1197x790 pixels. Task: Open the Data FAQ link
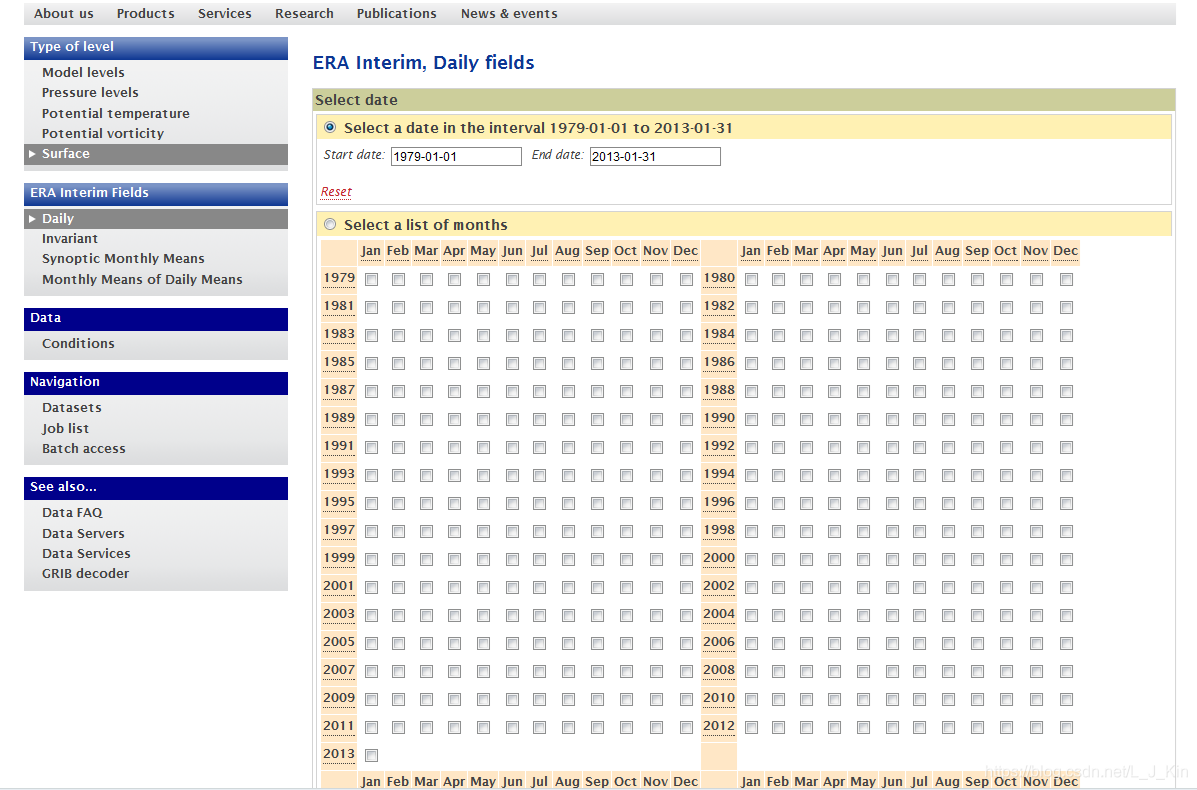pyautogui.click(x=72, y=513)
